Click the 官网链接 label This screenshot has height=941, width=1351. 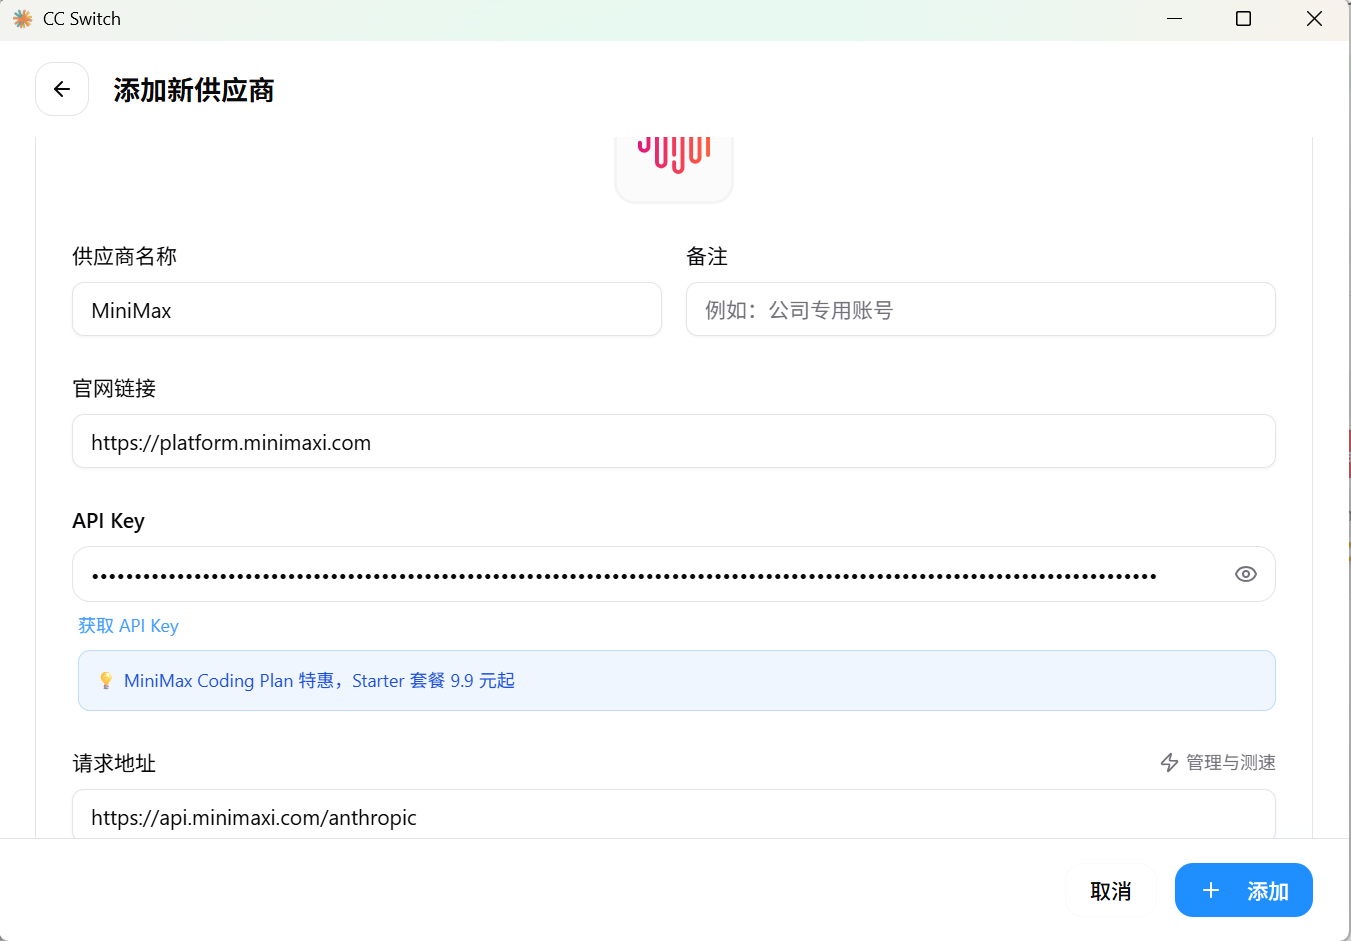coord(114,389)
